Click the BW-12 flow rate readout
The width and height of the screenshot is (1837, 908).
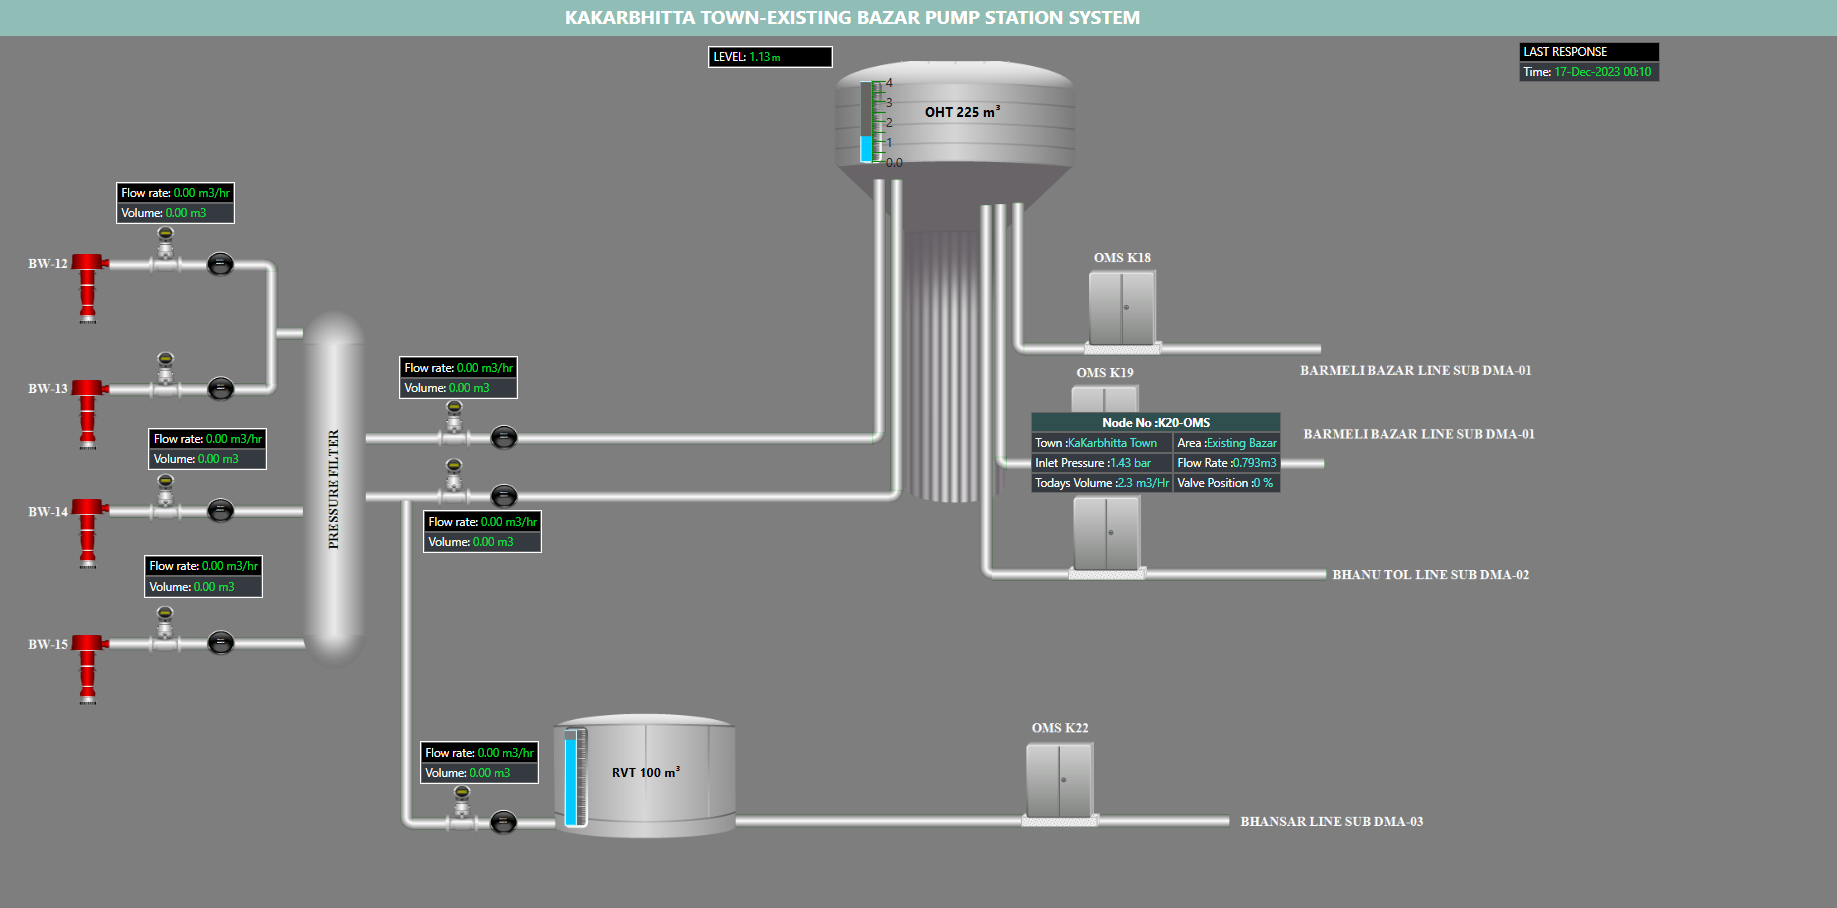(175, 193)
